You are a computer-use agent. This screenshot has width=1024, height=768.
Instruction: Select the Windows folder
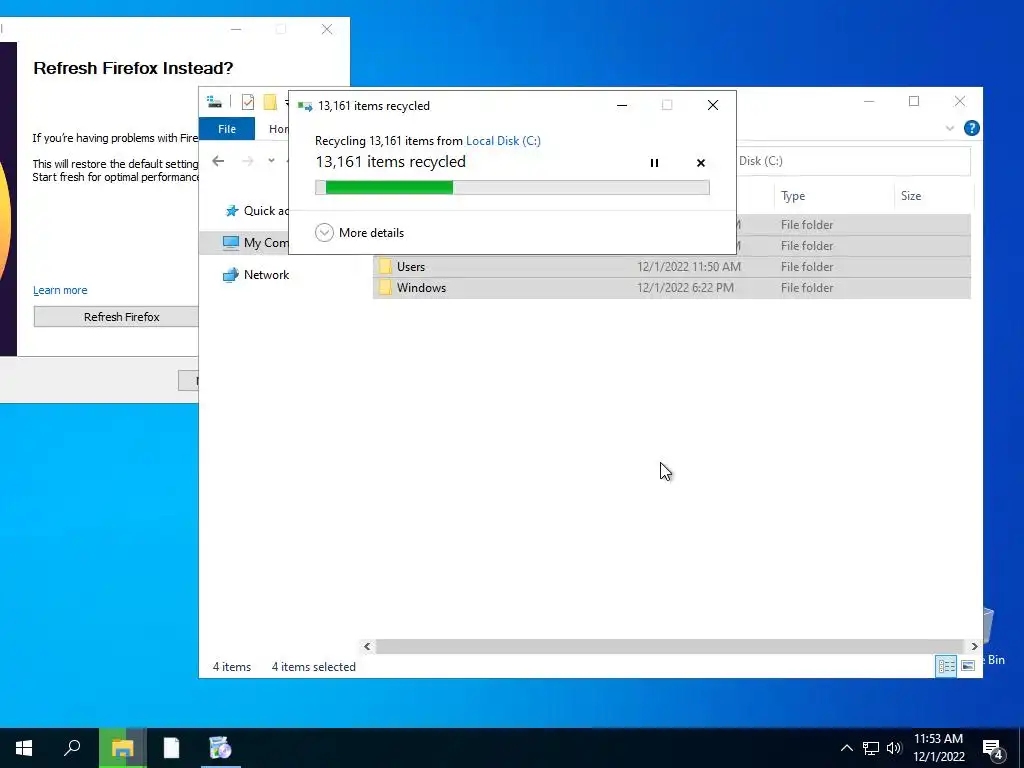tap(671, 287)
